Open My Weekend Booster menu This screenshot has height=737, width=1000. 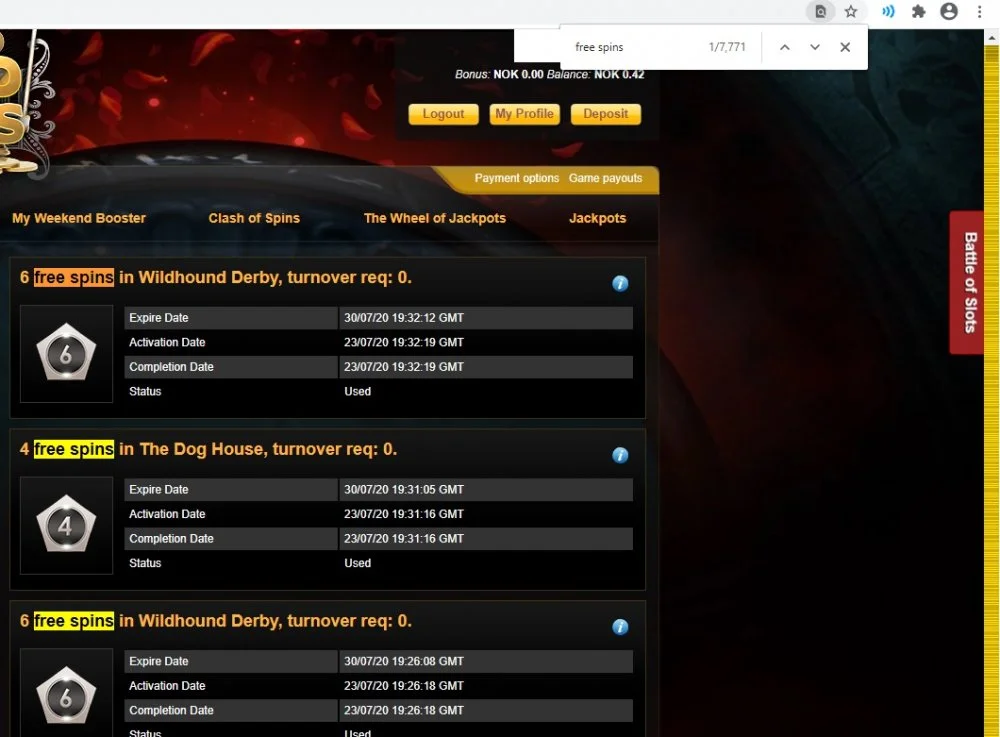(x=79, y=218)
